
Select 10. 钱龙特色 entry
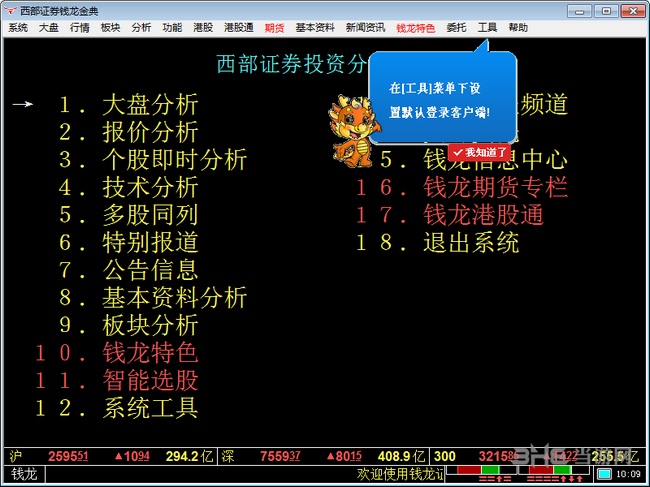(116, 353)
